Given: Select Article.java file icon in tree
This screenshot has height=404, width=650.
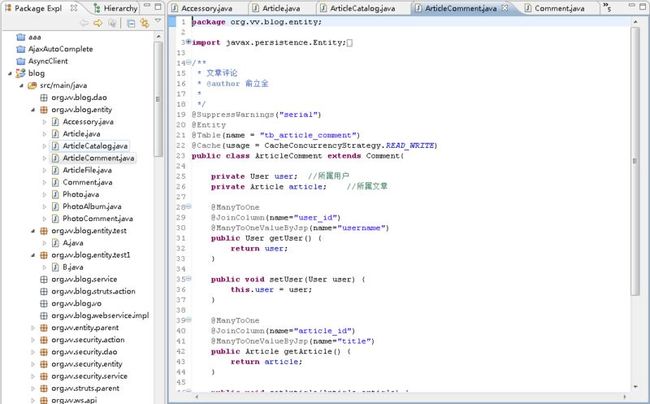Looking at the screenshot, I should [55, 134].
